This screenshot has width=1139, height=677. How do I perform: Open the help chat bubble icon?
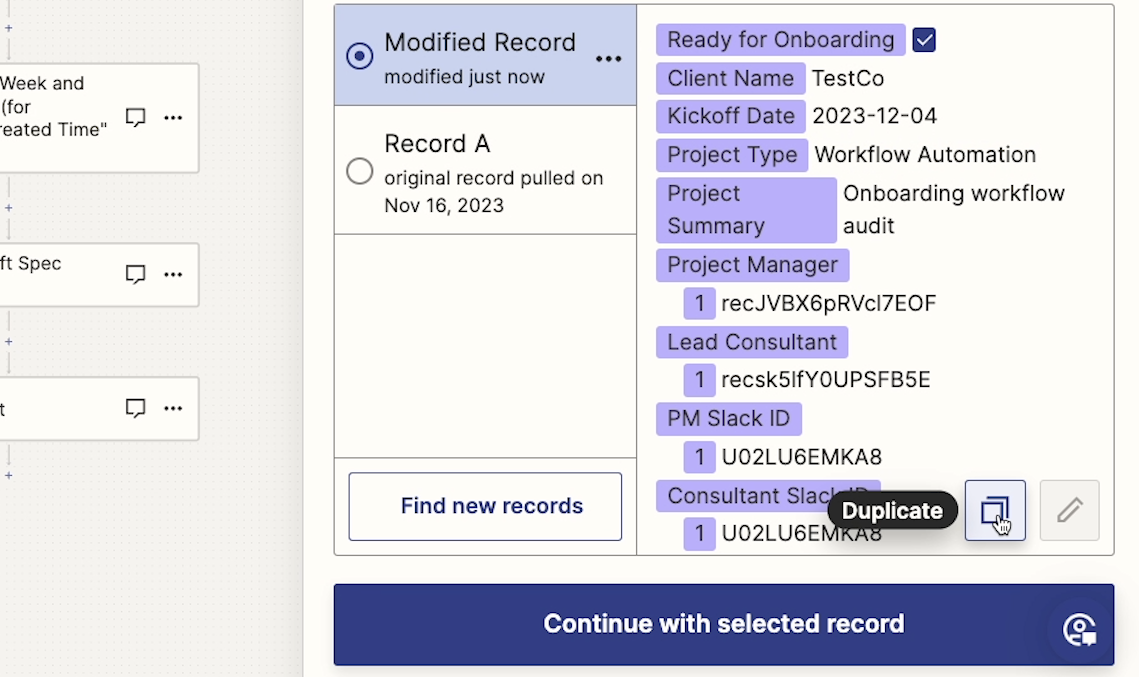pos(1079,630)
